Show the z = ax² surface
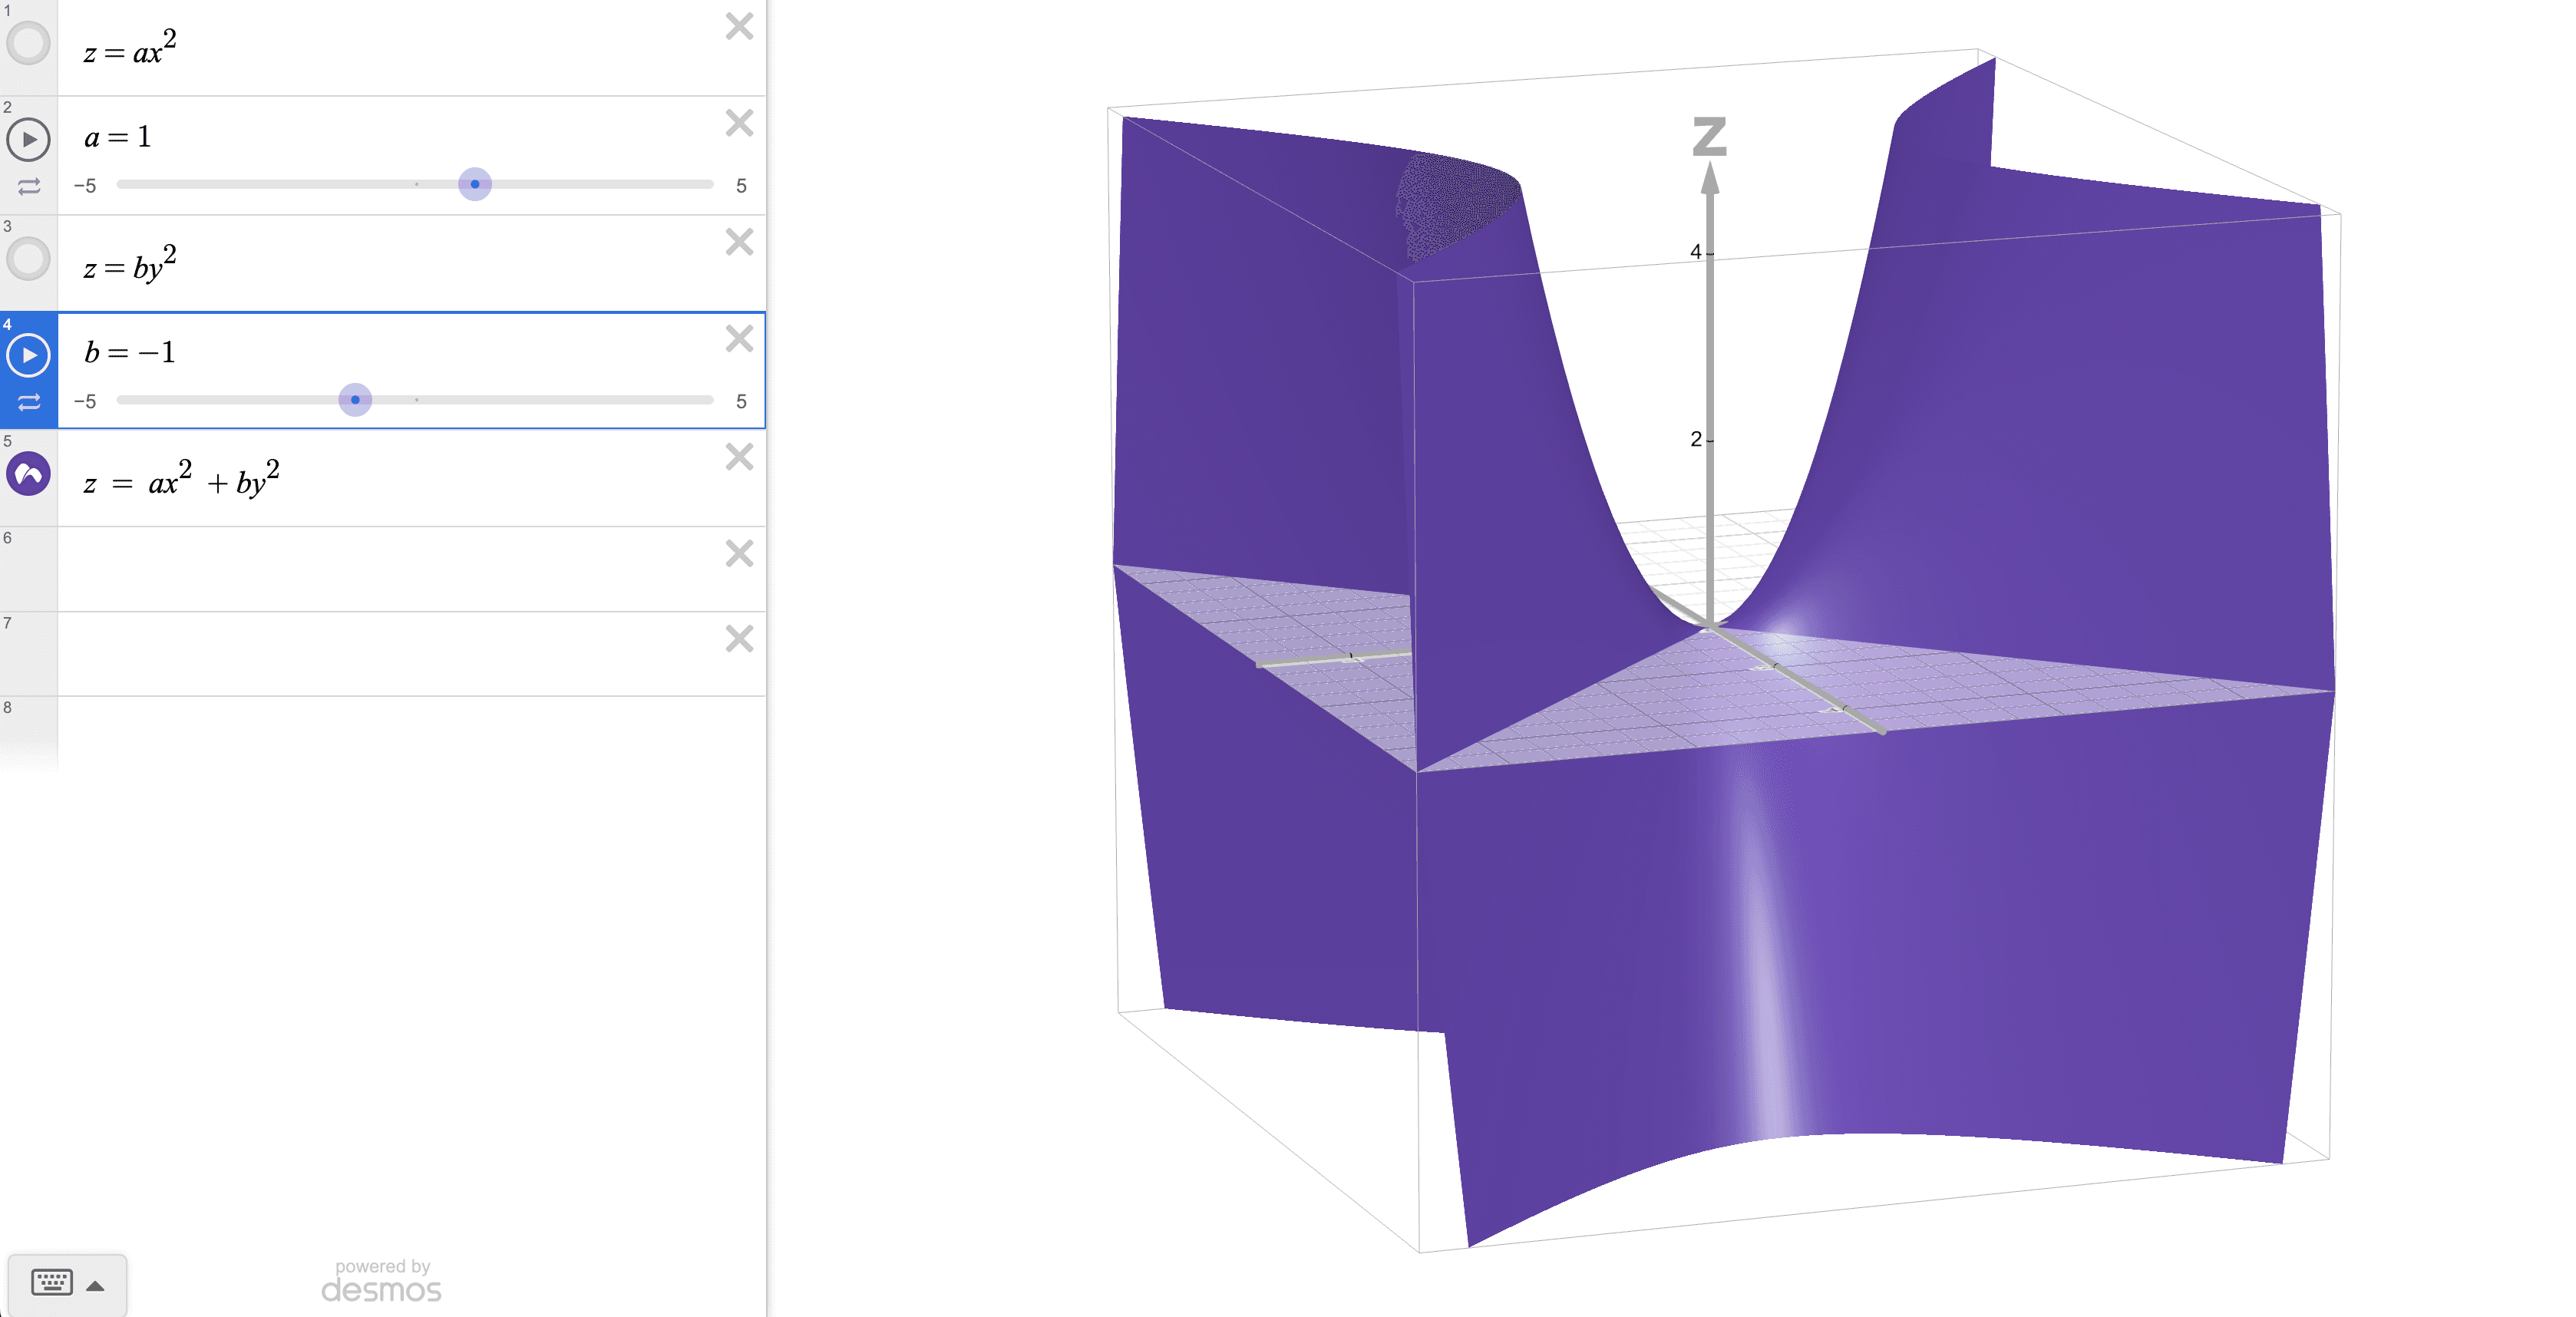 coord(28,44)
